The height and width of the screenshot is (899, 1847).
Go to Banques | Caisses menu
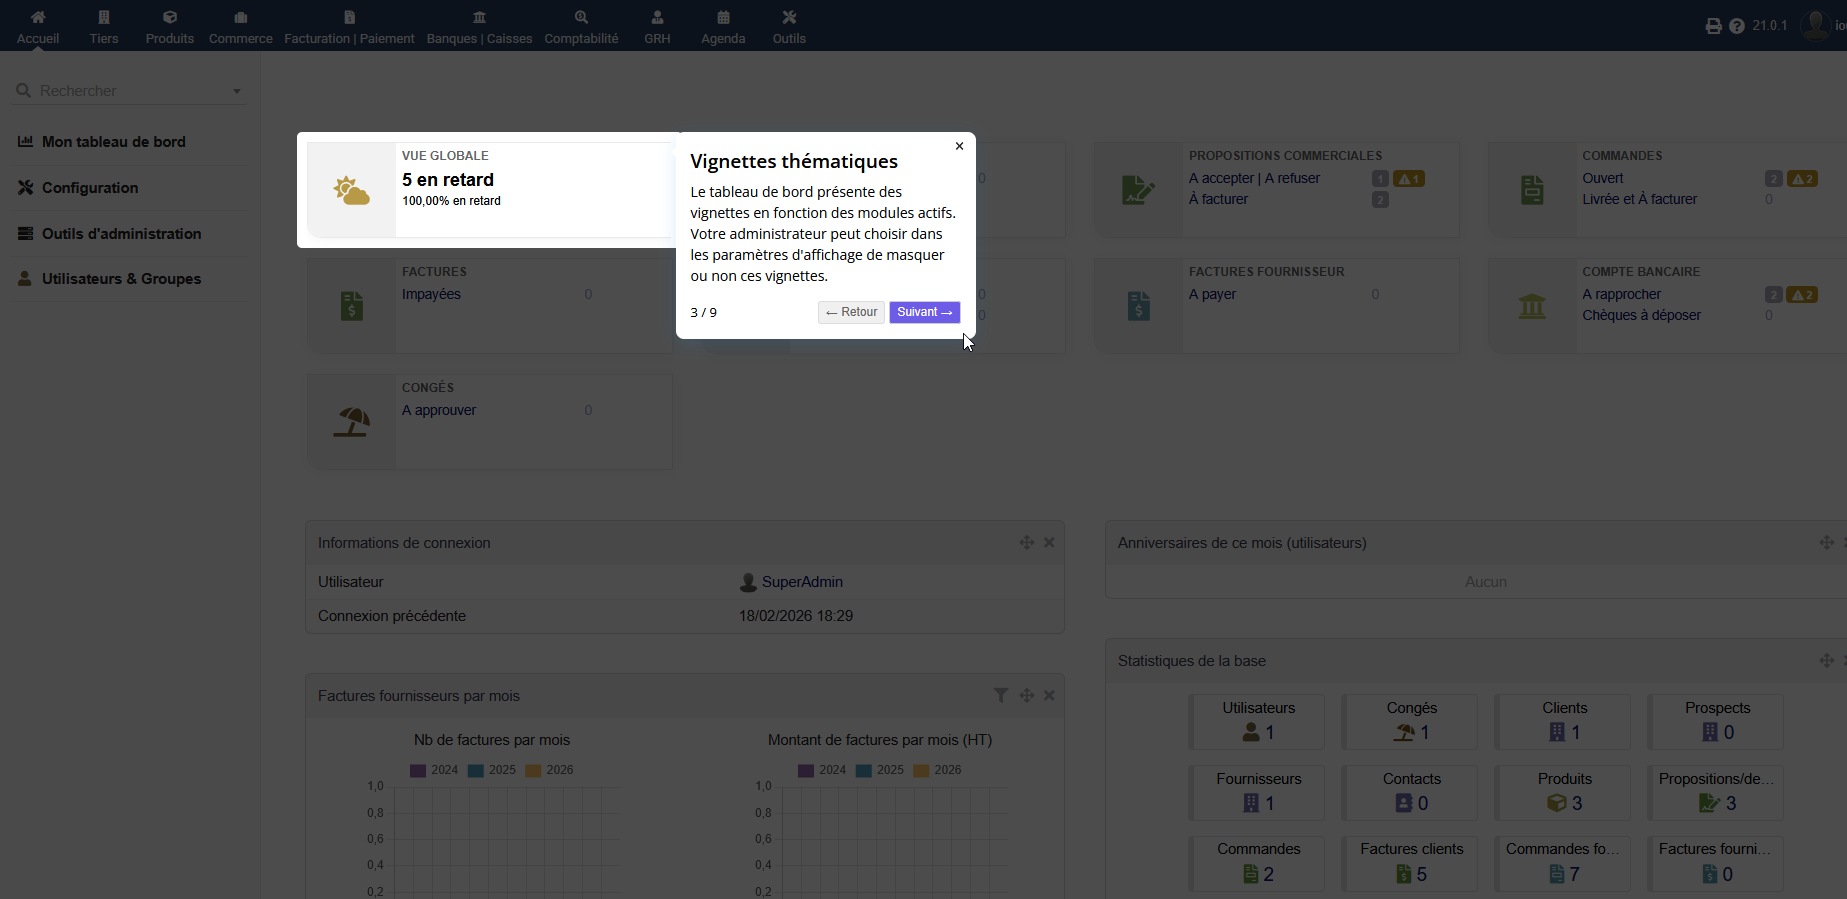[479, 27]
